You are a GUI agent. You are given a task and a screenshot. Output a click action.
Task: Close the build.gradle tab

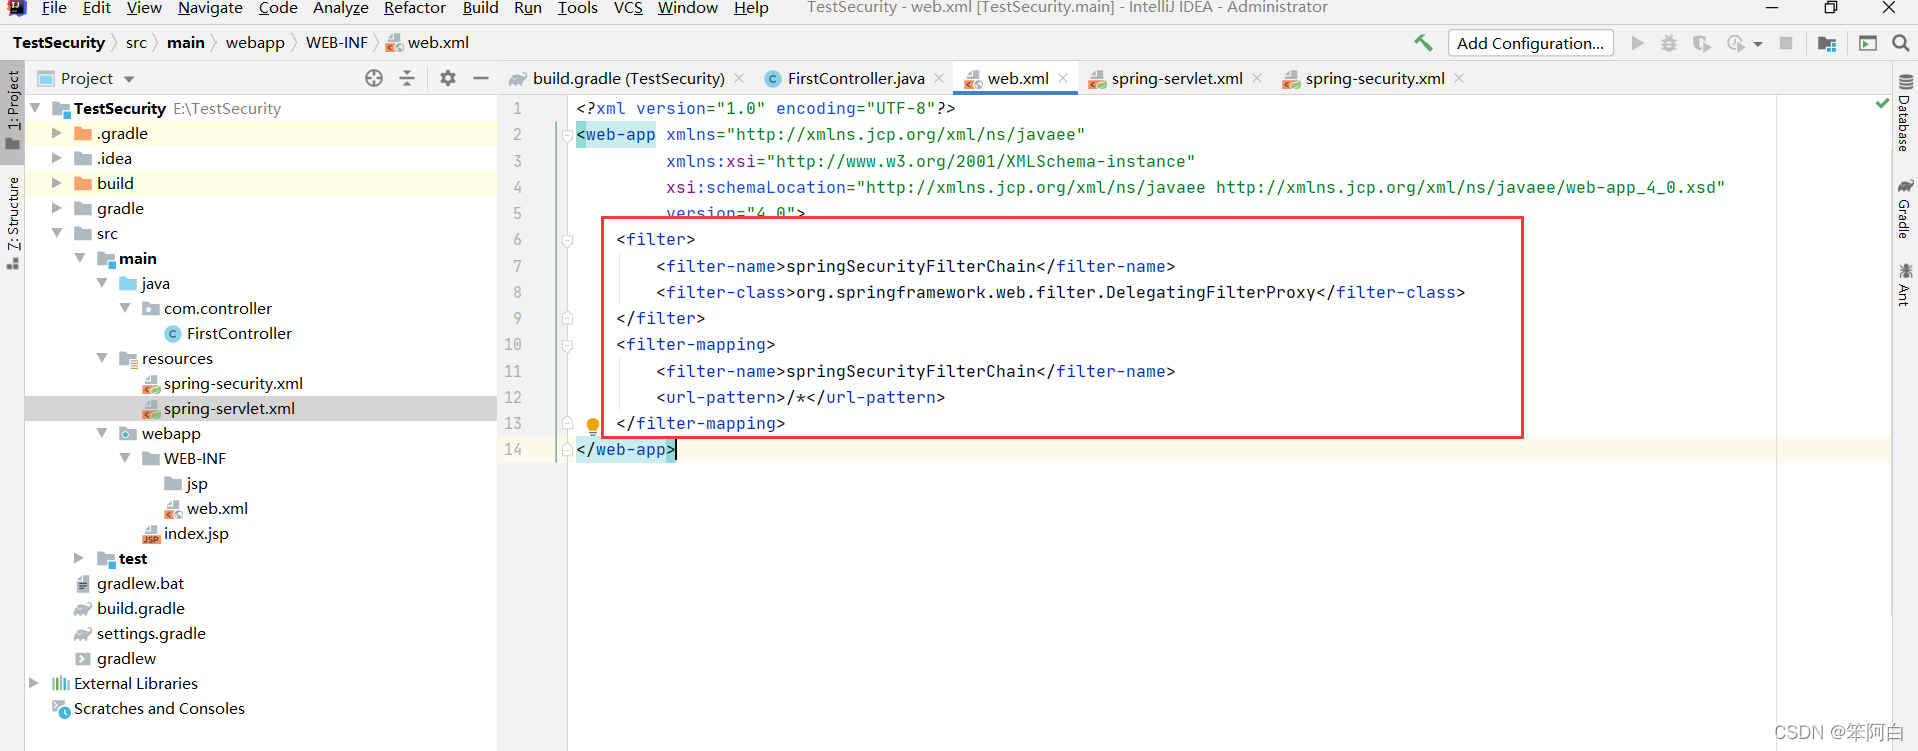click(739, 78)
